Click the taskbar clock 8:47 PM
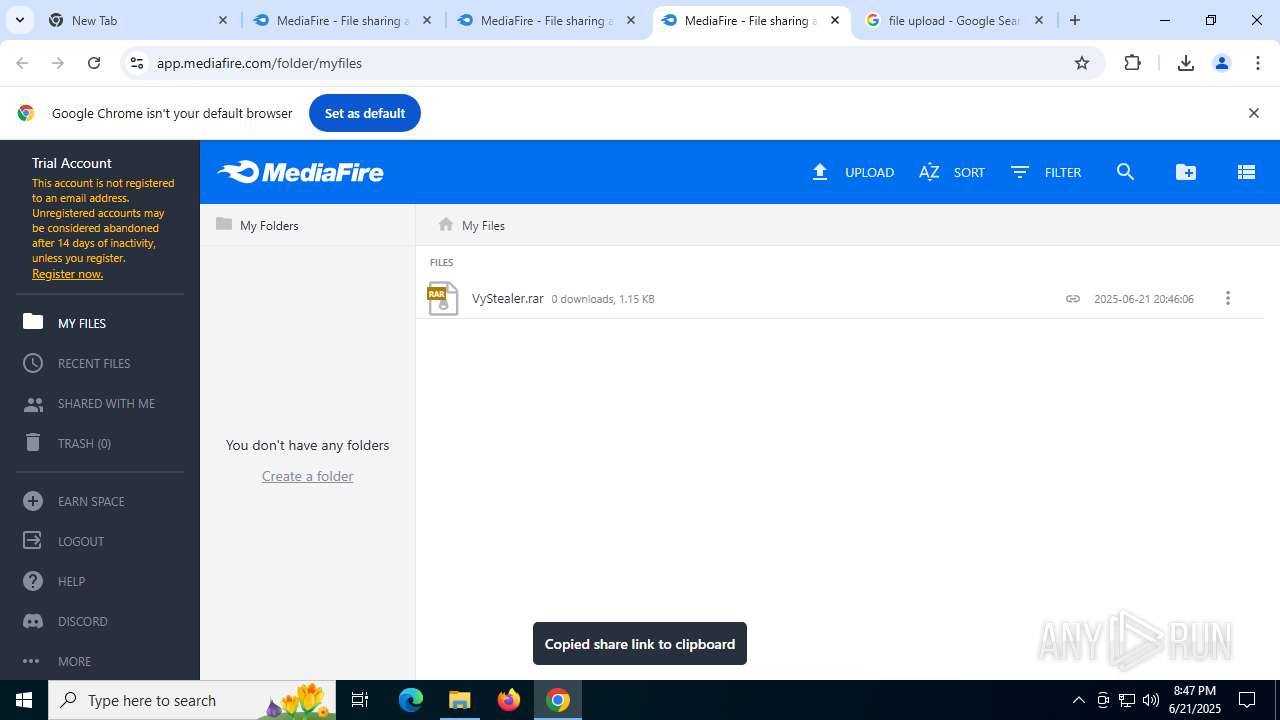Viewport: 1280px width, 720px height. (x=1194, y=700)
